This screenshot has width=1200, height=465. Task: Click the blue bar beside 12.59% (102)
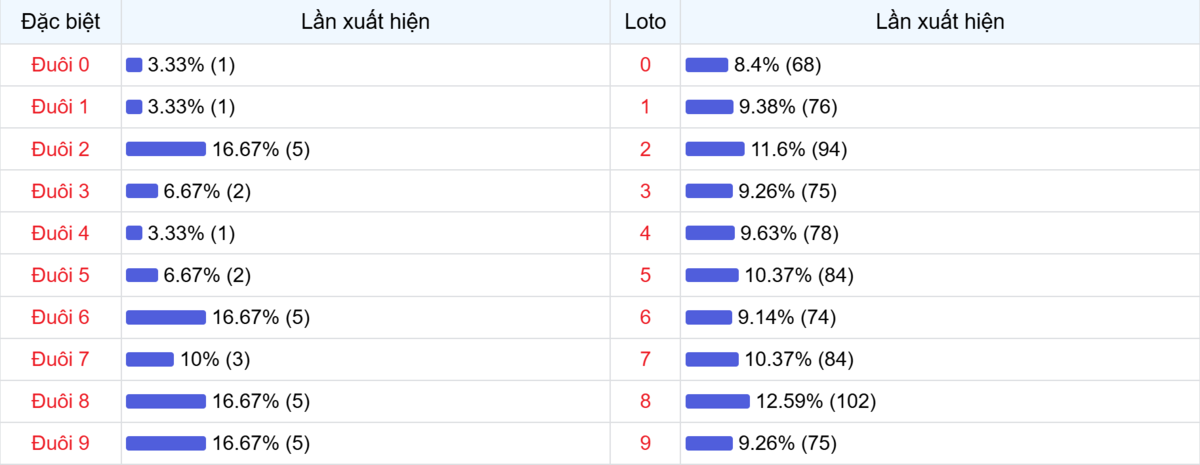pos(717,401)
